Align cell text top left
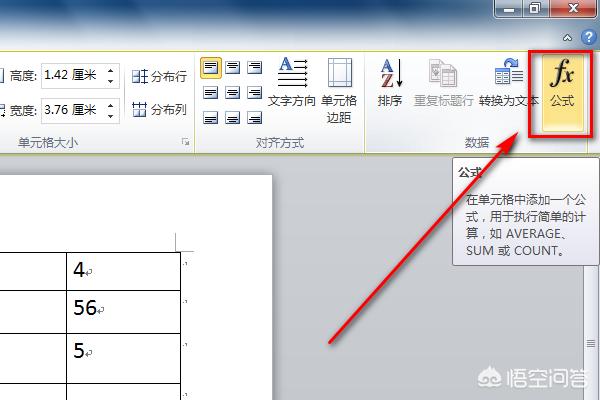 (x=210, y=68)
